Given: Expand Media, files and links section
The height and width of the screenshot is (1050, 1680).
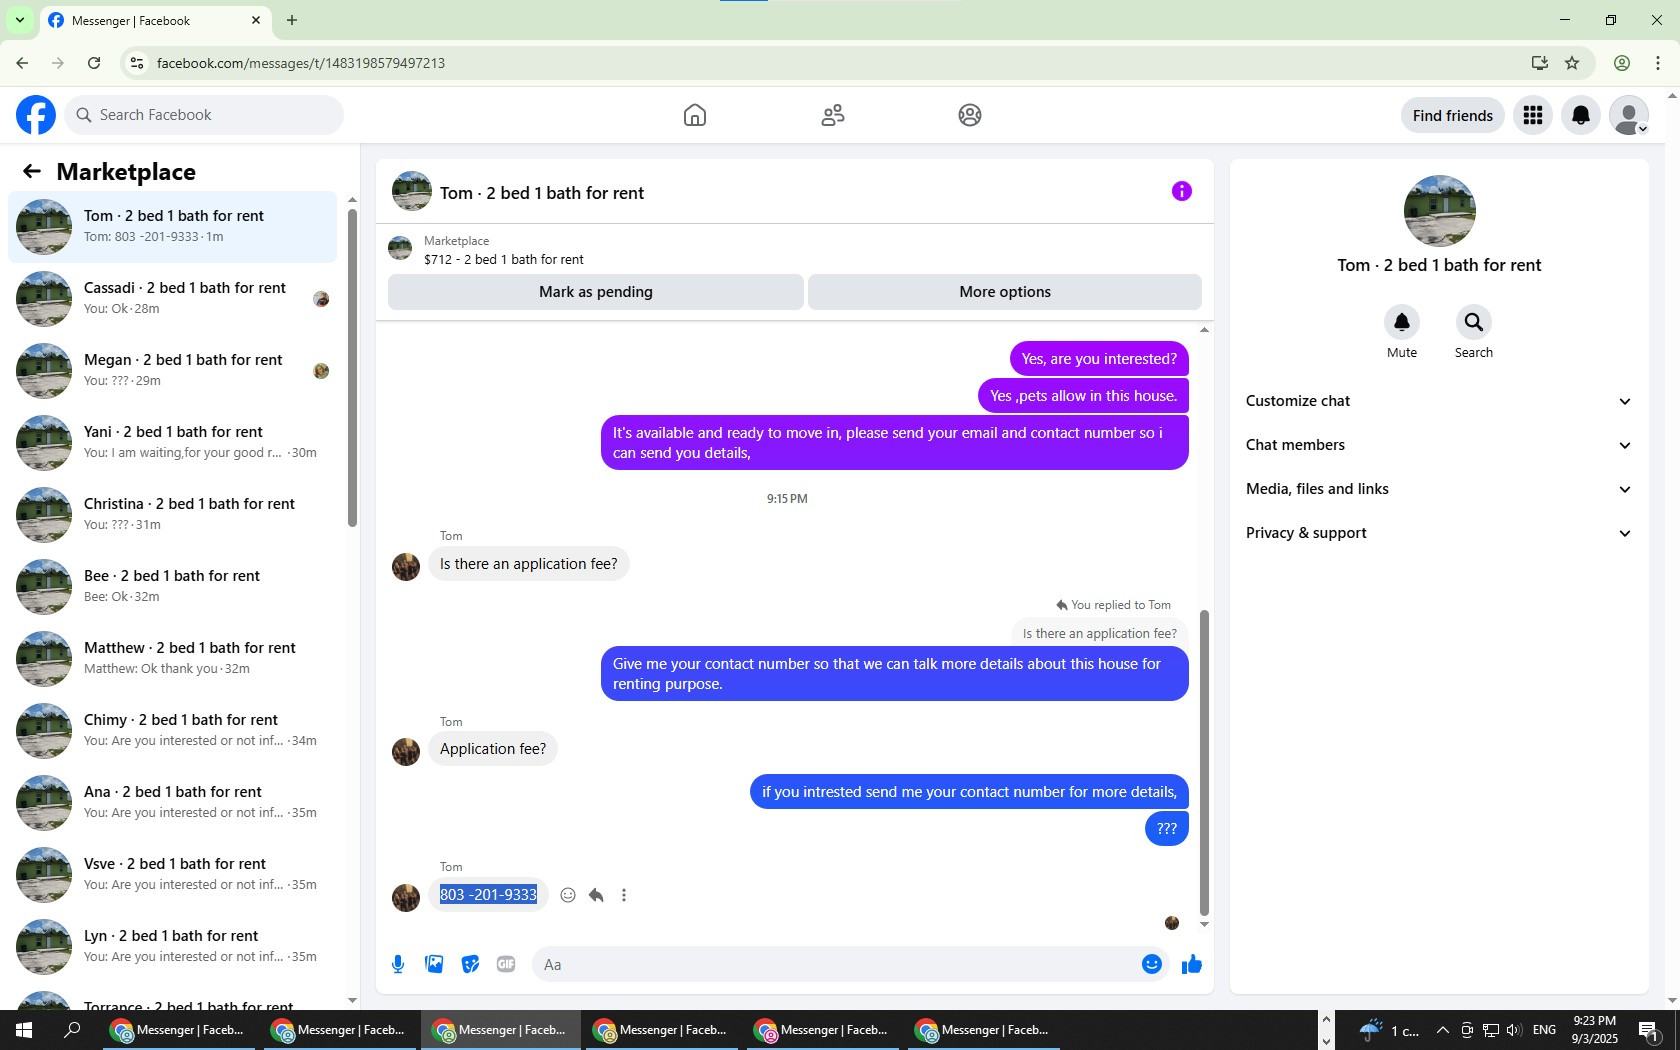Looking at the screenshot, I should 1439,489.
